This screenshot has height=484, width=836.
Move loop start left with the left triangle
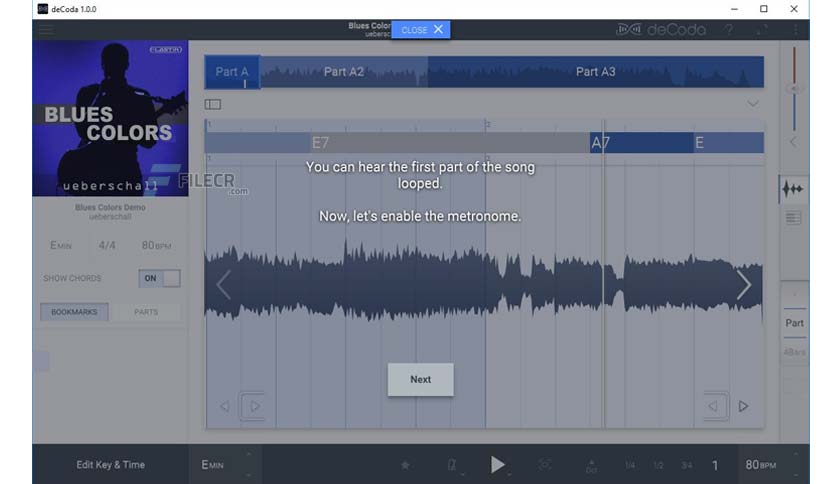[x=224, y=407]
